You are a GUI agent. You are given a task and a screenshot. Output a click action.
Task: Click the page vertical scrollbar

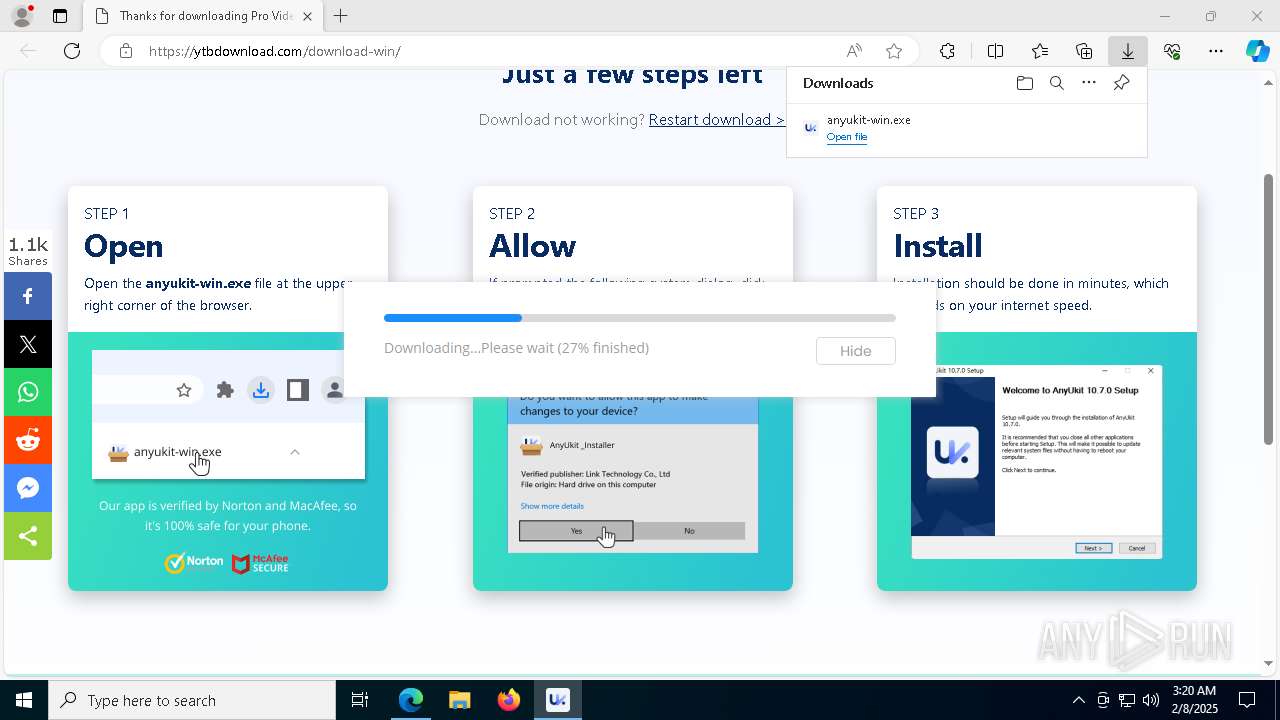(x=1268, y=310)
